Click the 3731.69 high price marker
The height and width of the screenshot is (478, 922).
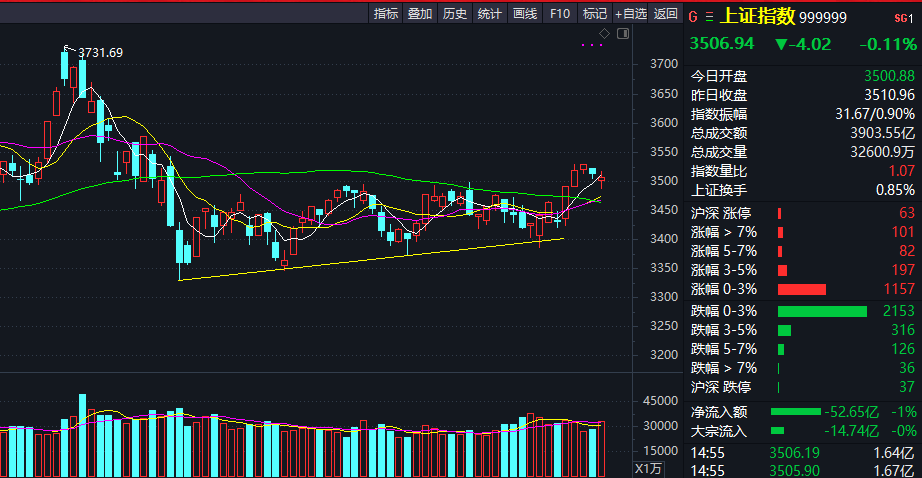(100, 52)
